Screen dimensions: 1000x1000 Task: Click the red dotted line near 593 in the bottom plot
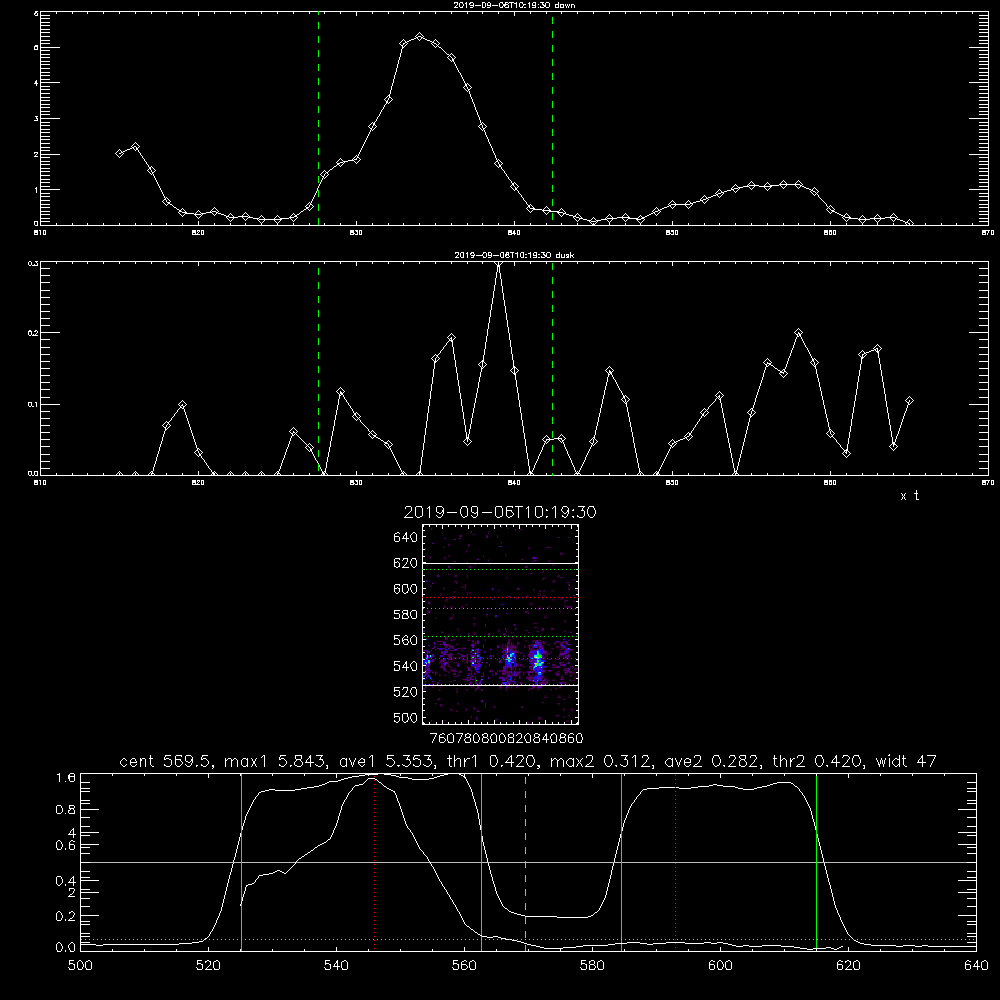[x=675, y=861]
